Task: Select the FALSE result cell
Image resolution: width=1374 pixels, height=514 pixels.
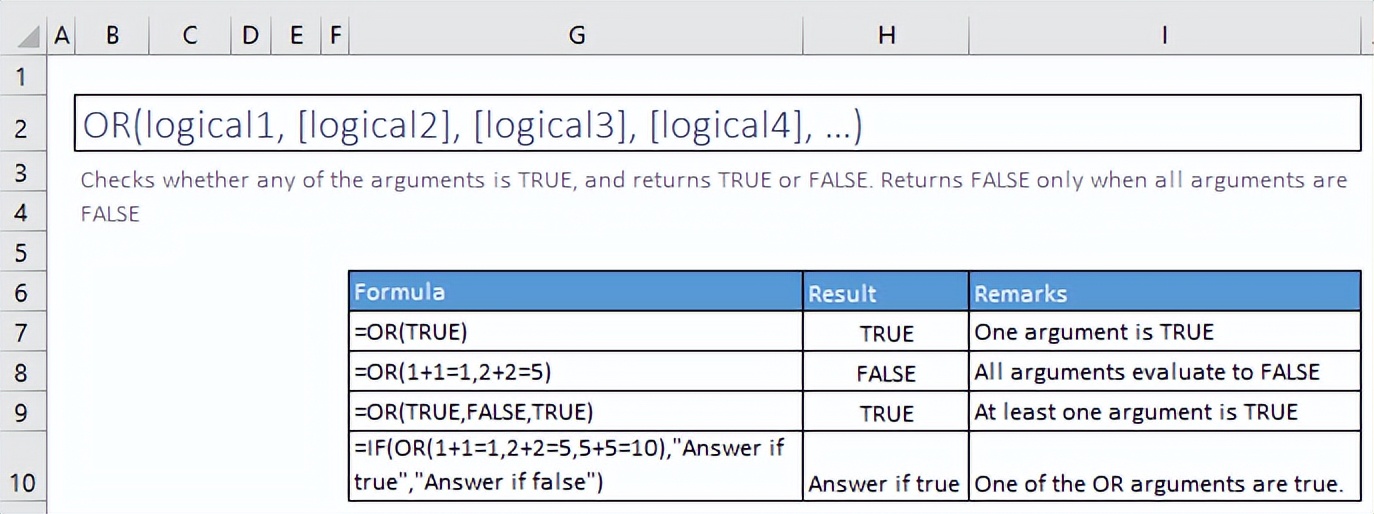Action: 886,373
